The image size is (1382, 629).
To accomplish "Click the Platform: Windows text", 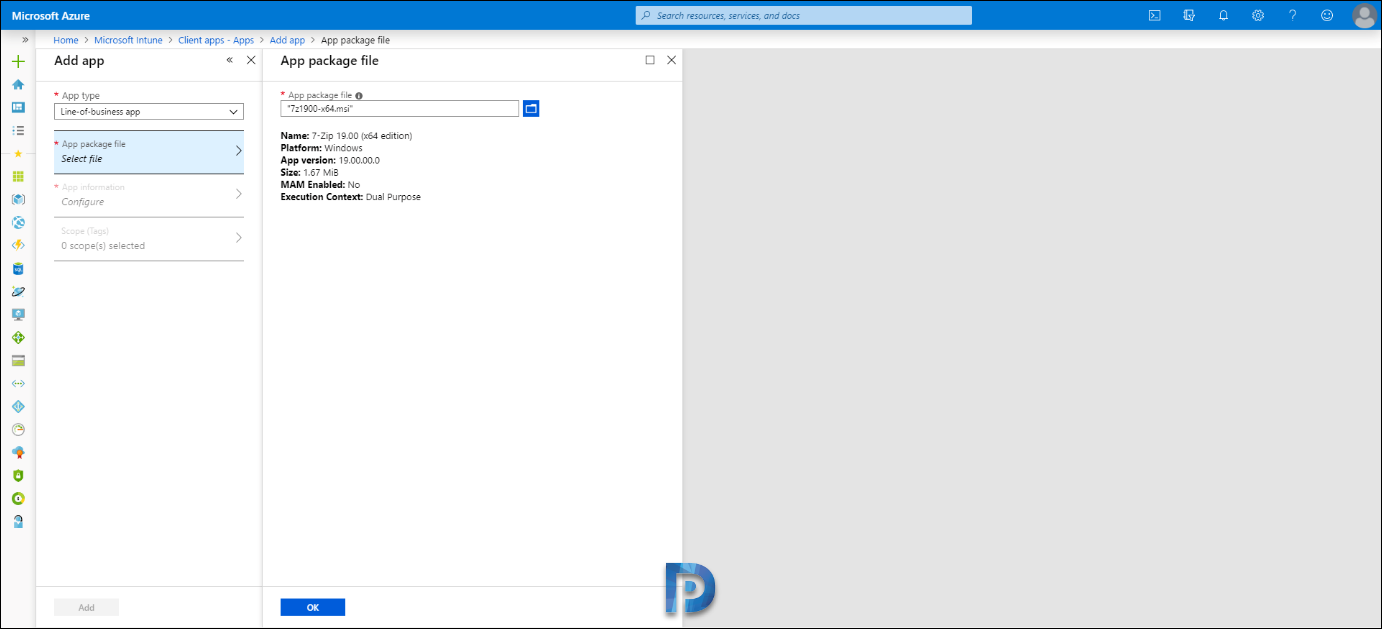I will pos(322,148).
